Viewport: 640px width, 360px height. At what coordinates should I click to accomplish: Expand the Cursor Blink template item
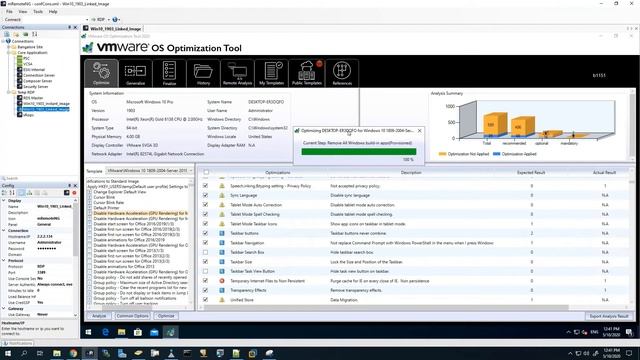(89, 197)
